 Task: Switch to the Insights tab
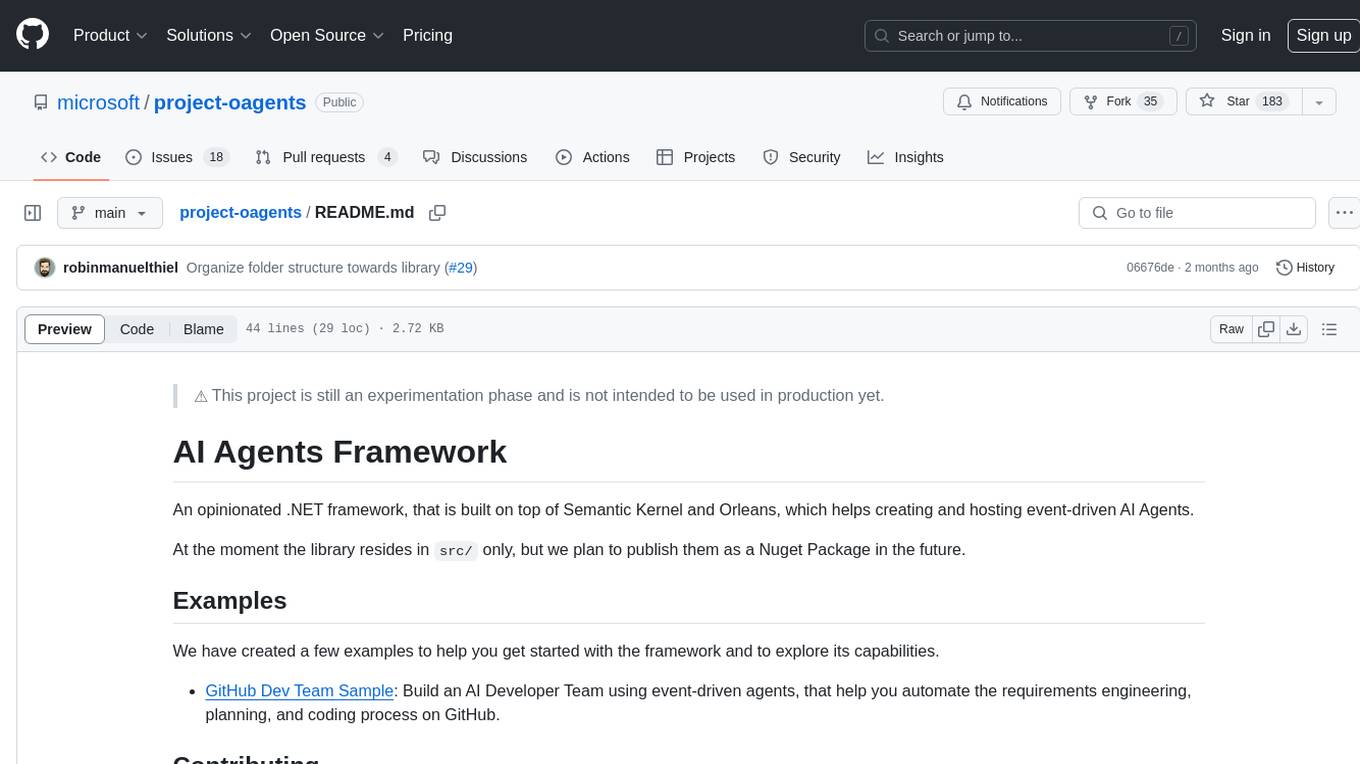905,157
